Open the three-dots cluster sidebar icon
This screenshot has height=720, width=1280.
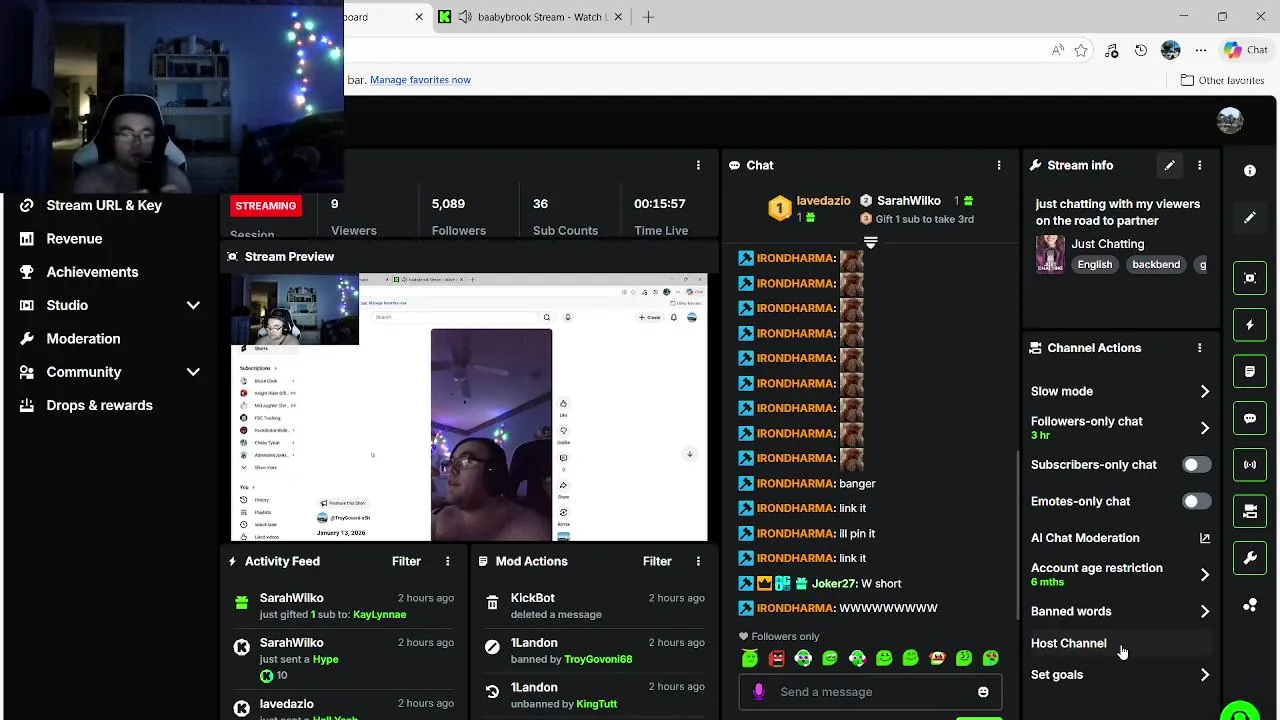coord(1250,605)
